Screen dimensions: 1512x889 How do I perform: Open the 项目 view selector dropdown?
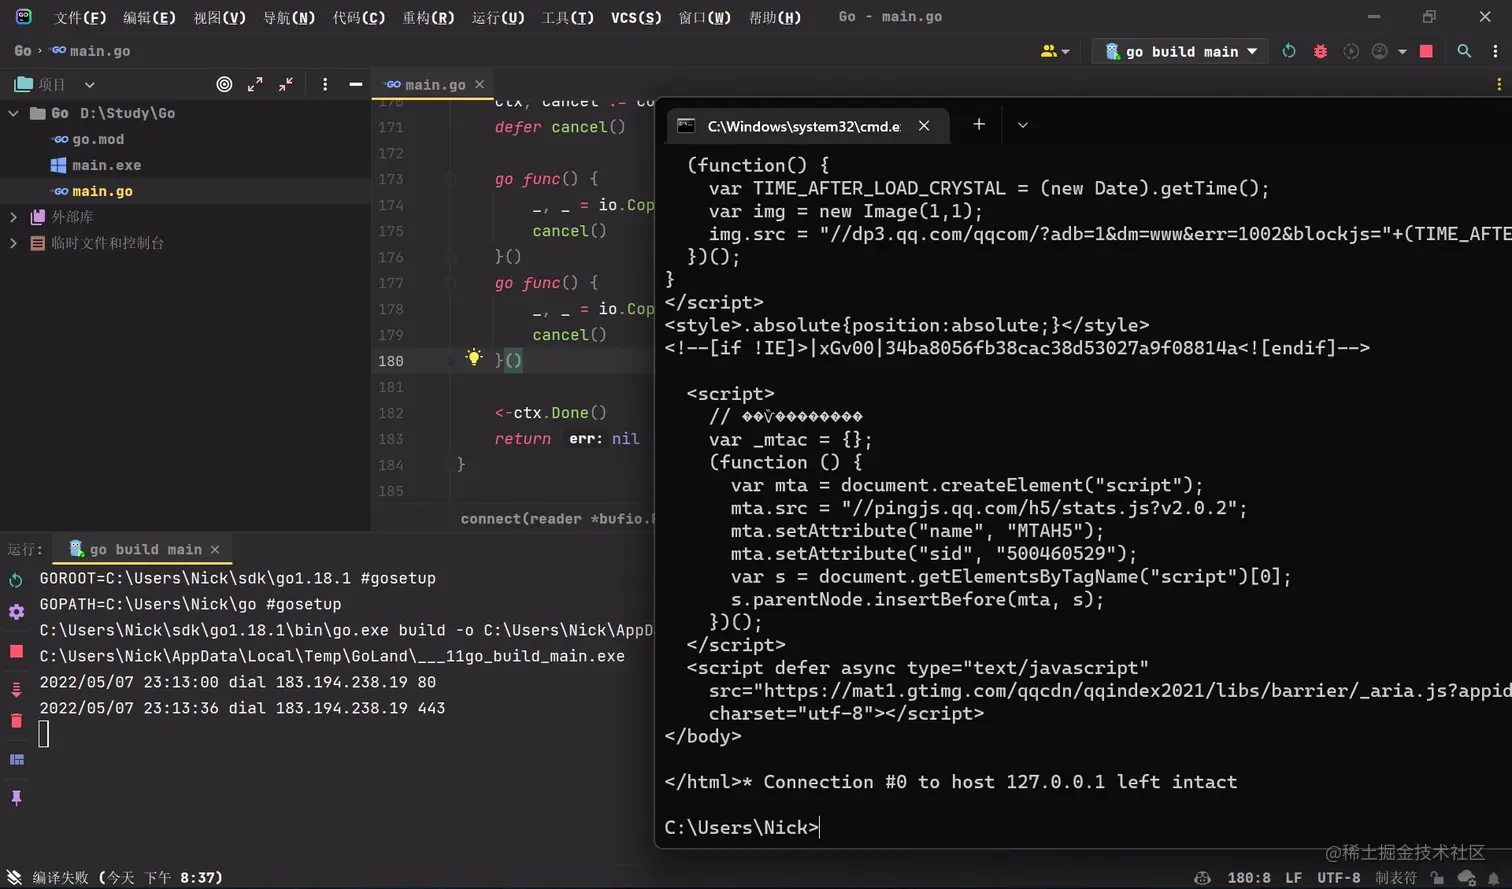tap(89, 85)
